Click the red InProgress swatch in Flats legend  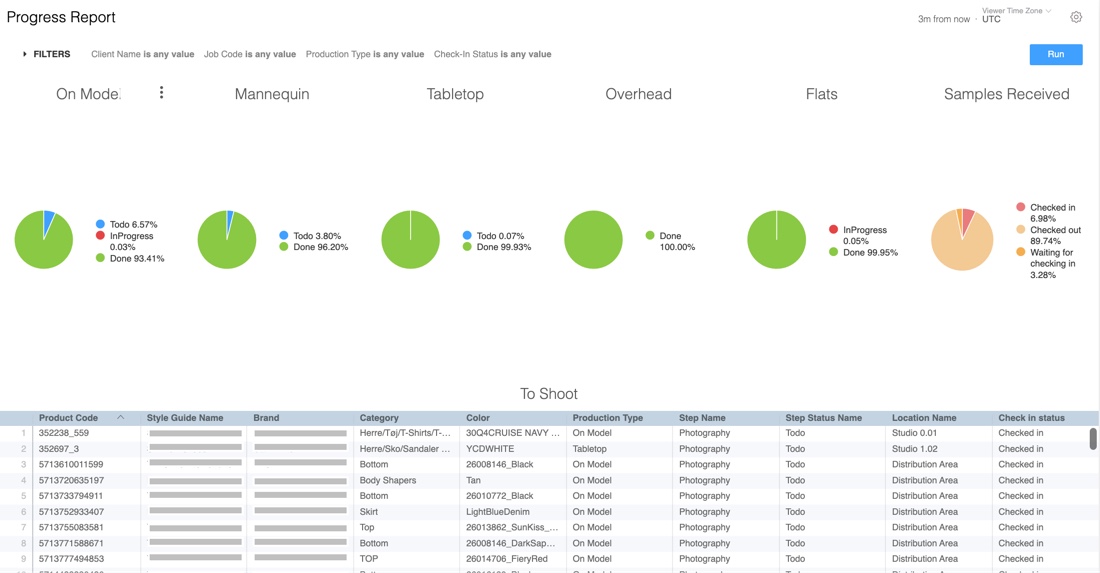[833, 230]
